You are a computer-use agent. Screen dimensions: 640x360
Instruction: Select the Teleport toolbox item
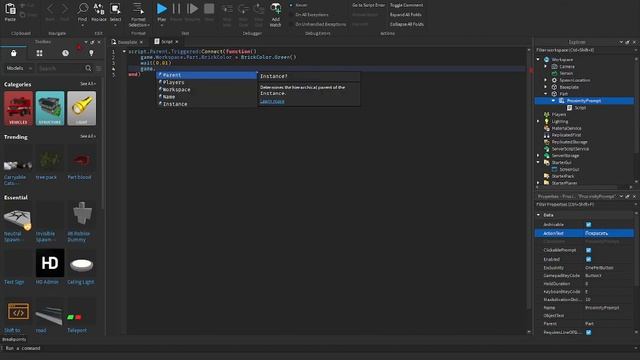(x=77, y=315)
